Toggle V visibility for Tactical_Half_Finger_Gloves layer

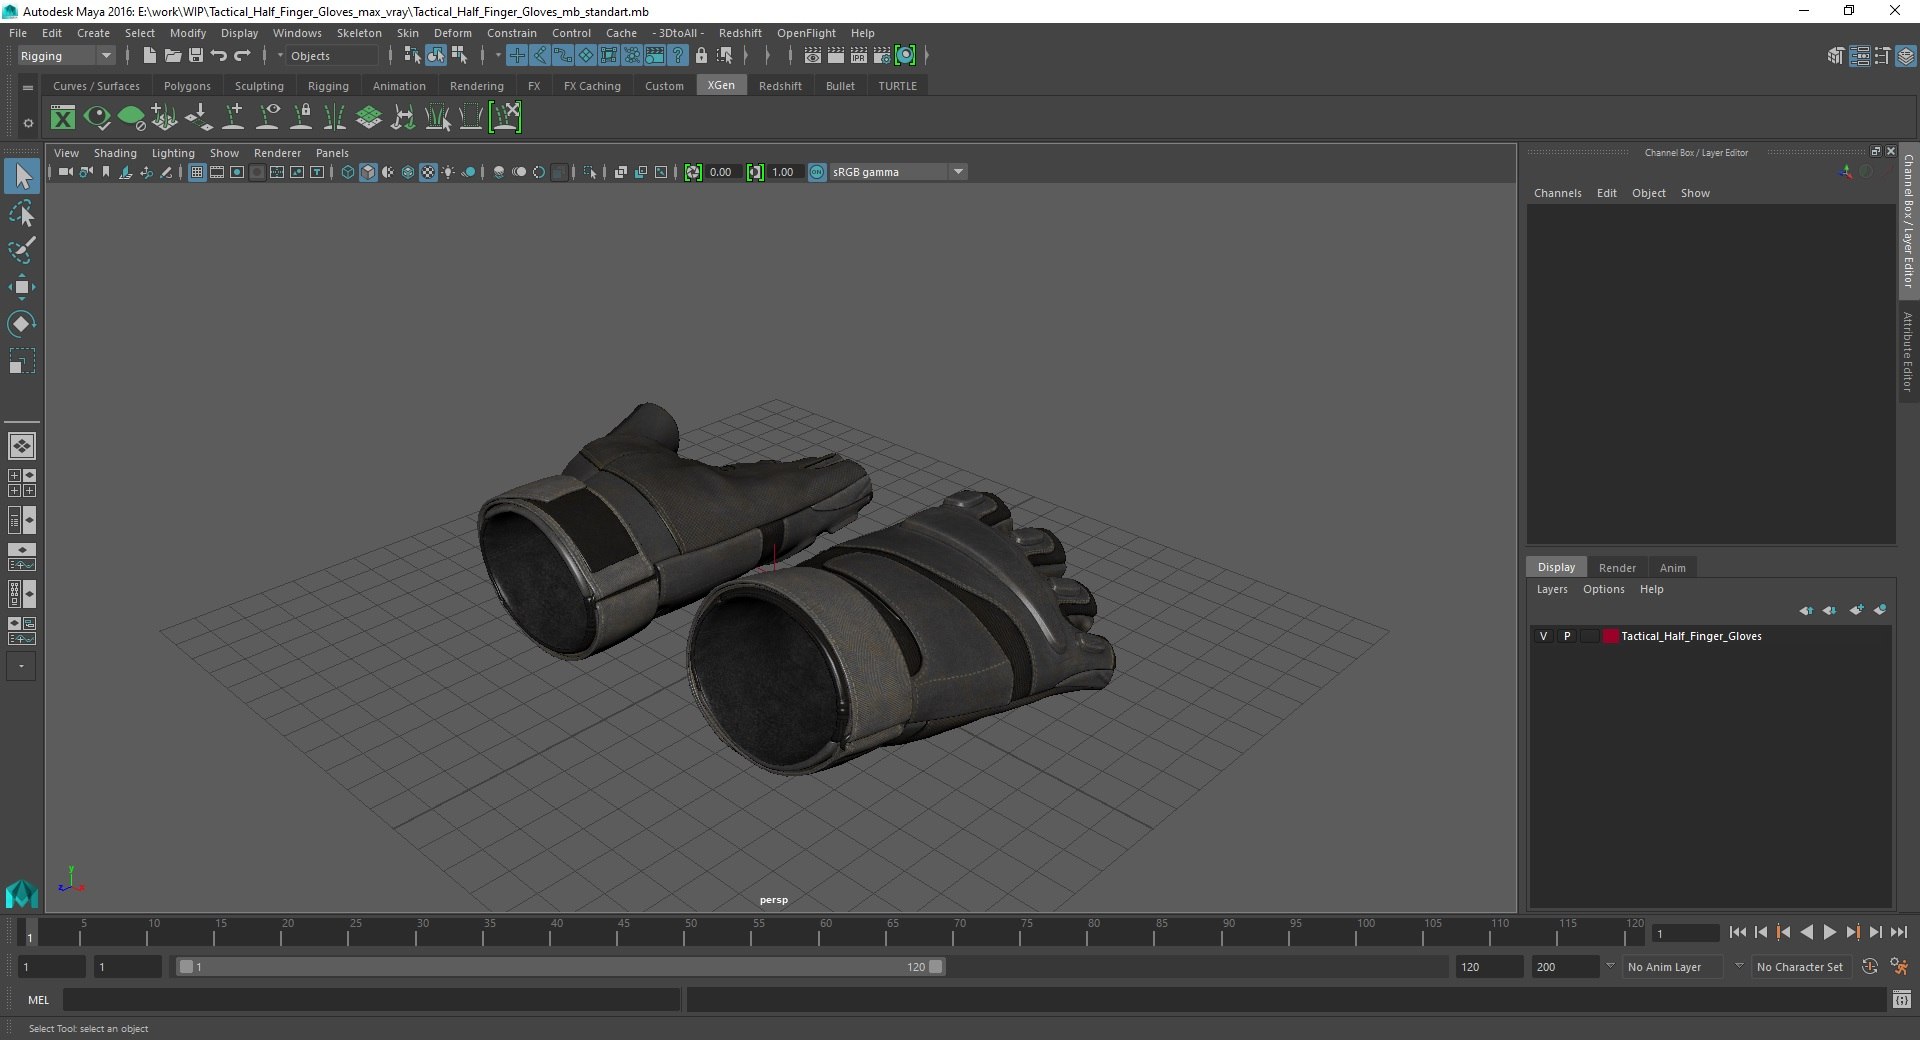(1543, 636)
